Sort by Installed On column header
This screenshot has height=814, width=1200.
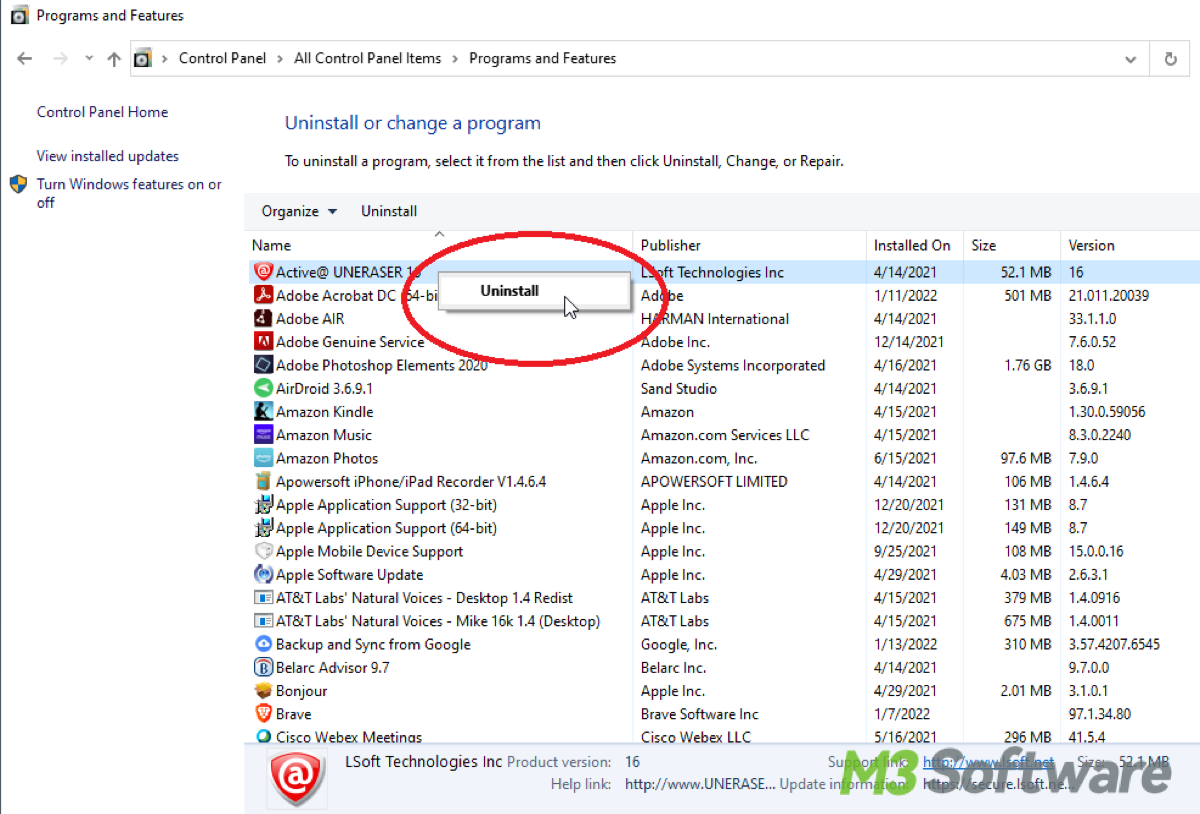(x=915, y=245)
